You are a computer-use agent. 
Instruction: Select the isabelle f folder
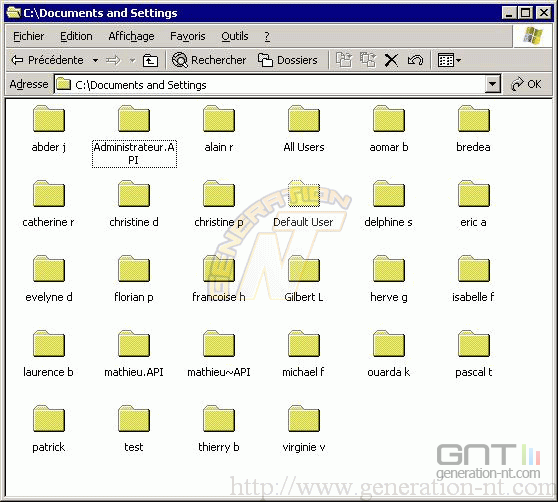[474, 279]
